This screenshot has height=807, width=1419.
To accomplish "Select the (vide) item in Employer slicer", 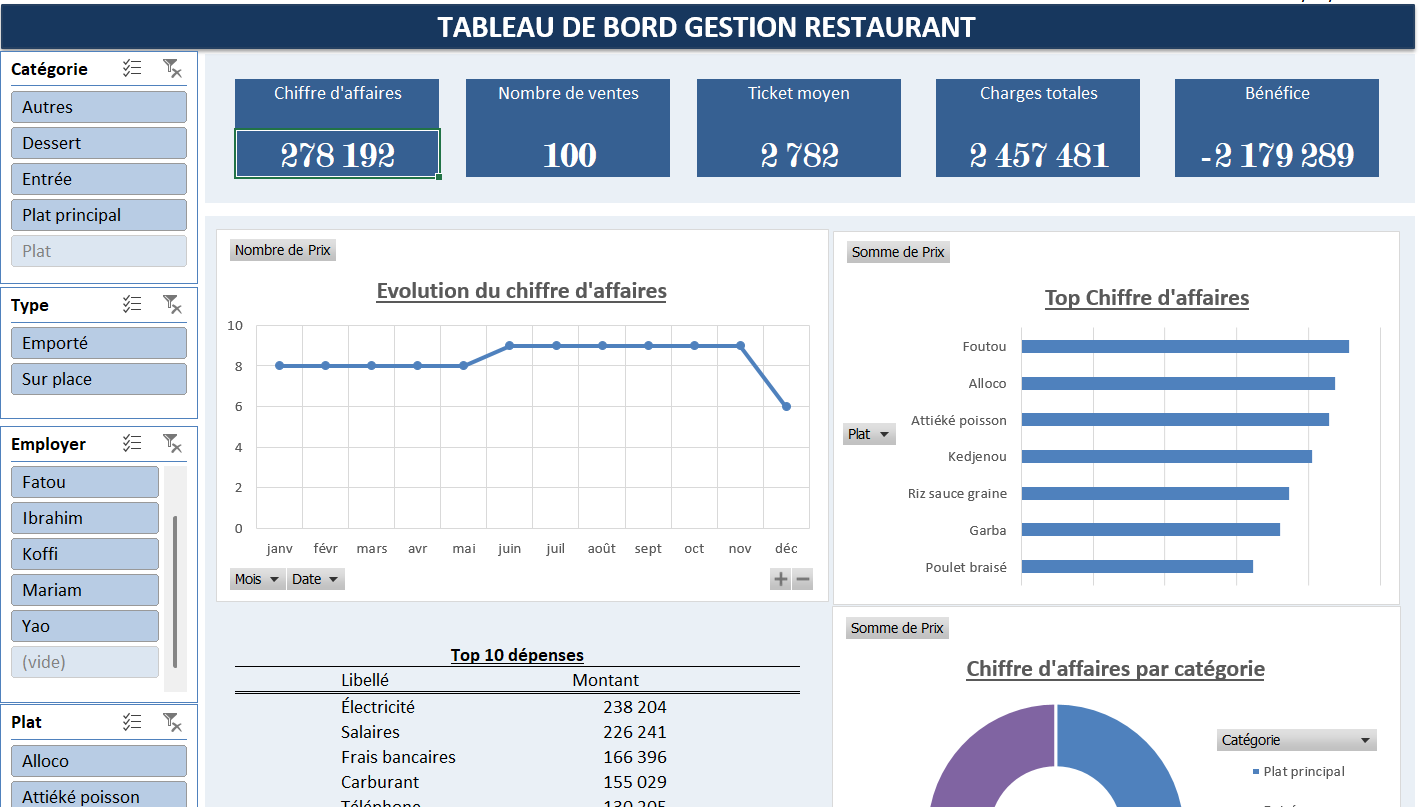I will coord(85,662).
